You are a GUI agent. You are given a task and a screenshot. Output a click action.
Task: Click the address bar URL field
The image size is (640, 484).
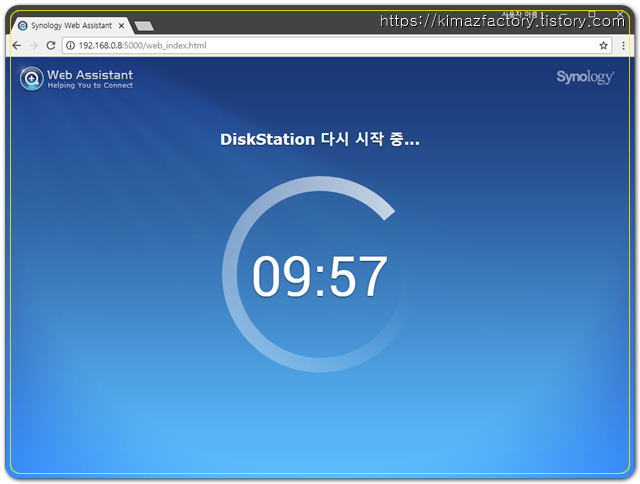(x=336, y=45)
